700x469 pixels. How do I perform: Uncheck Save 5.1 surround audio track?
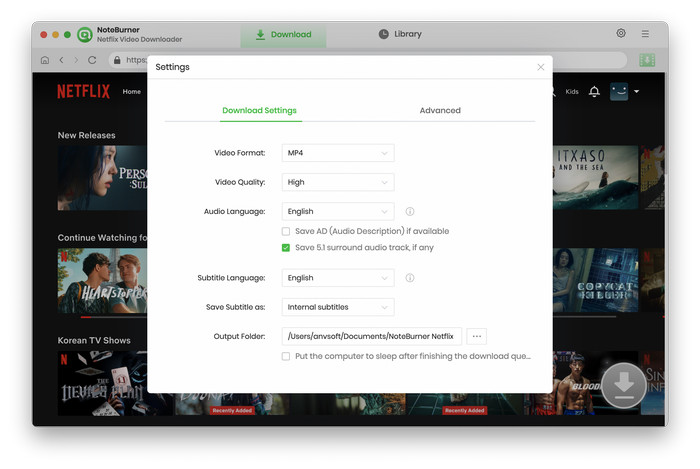pos(286,248)
